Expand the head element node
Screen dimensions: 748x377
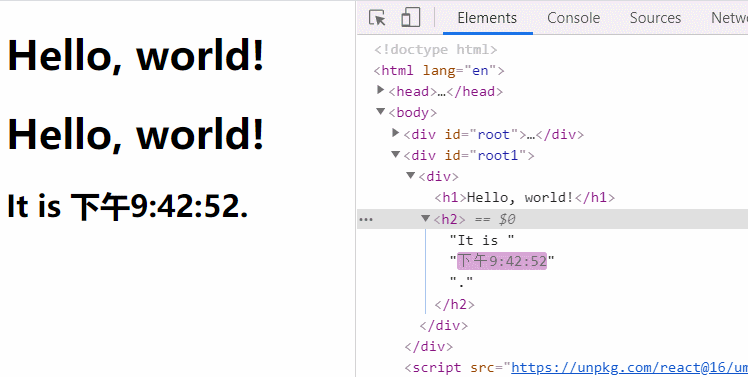click(381, 90)
